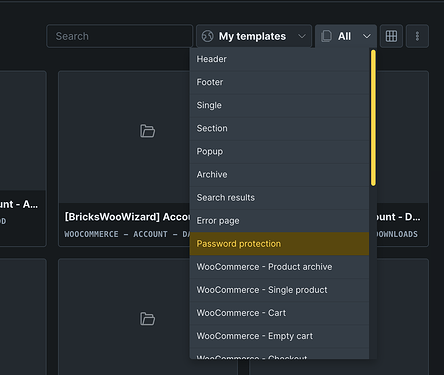The image size is (444, 375).
Task: Open the [BricksWooWizard] Account template title
Action: coord(127,217)
